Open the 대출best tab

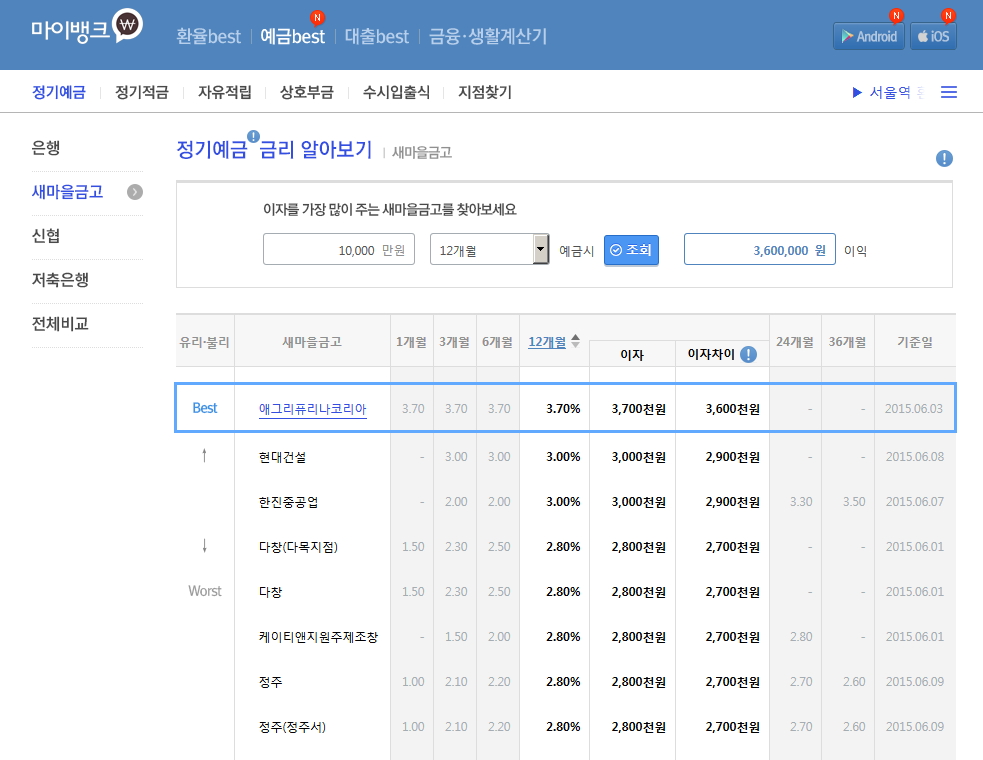pos(377,36)
